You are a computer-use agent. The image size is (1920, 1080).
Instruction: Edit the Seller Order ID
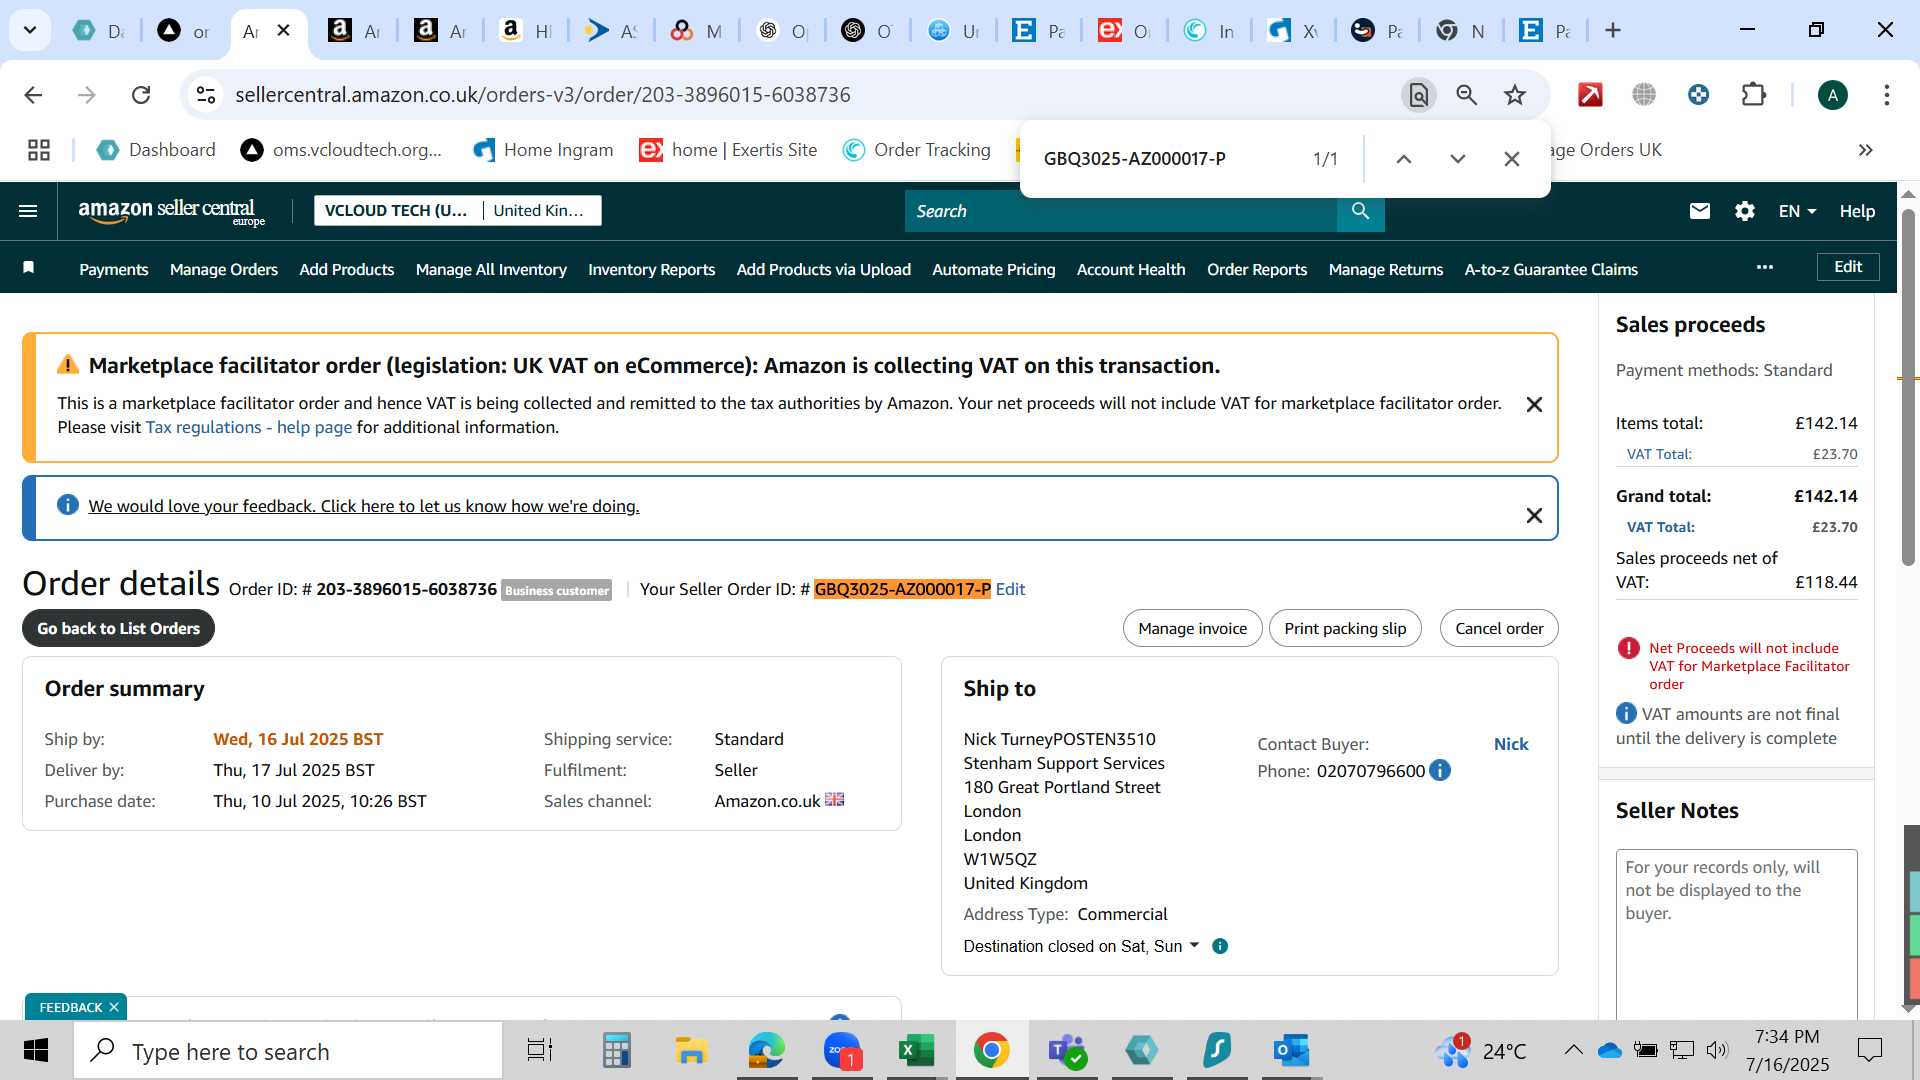[x=1010, y=589]
